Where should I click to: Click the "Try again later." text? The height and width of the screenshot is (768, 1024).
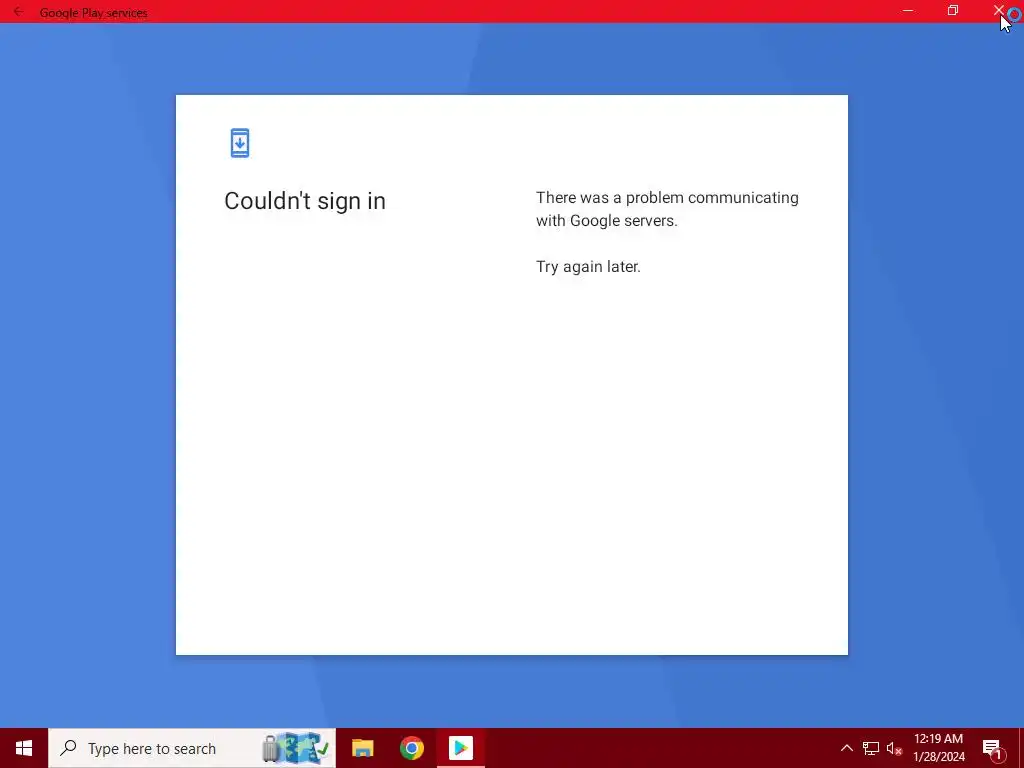(588, 266)
